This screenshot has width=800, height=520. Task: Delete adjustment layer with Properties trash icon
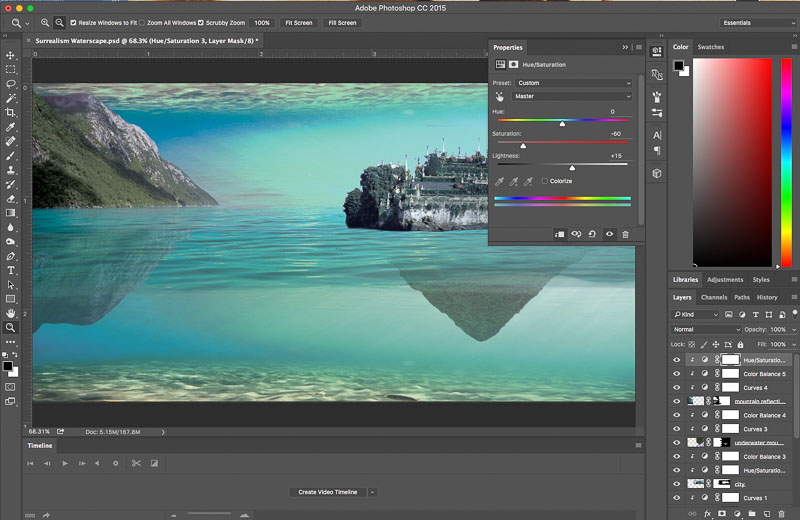point(626,234)
